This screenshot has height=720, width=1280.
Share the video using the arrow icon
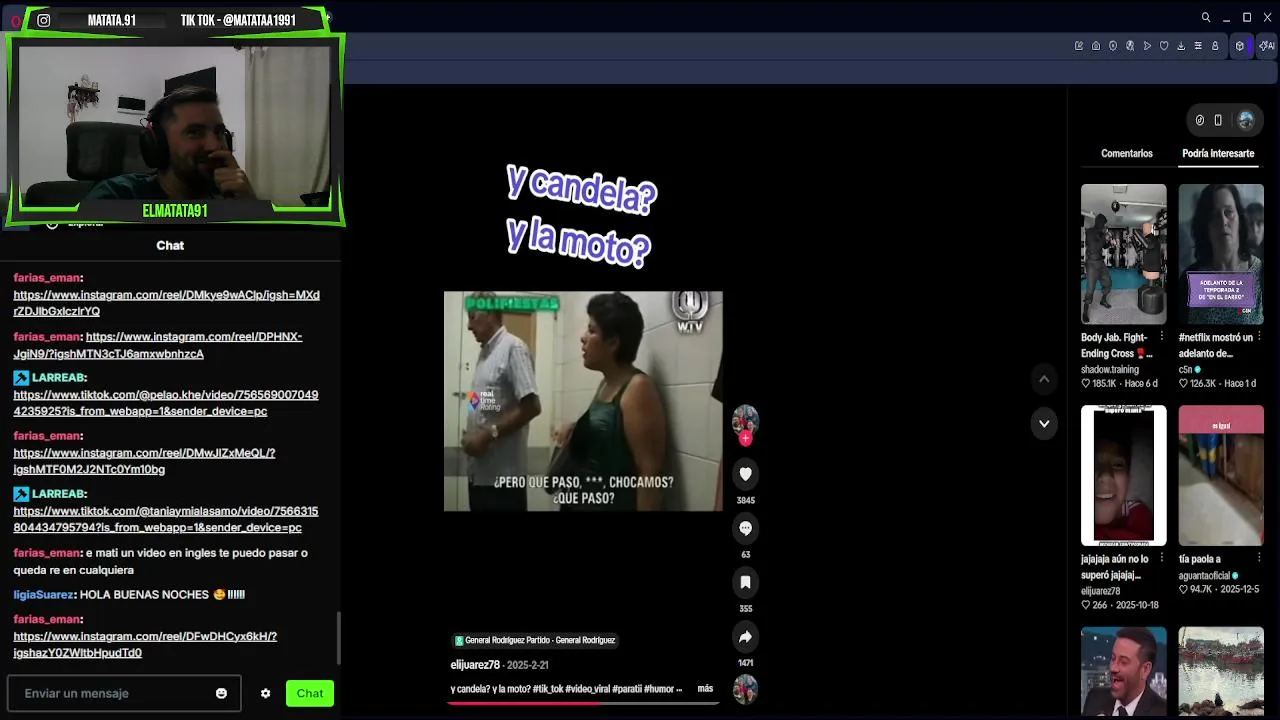click(x=745, y=636)
